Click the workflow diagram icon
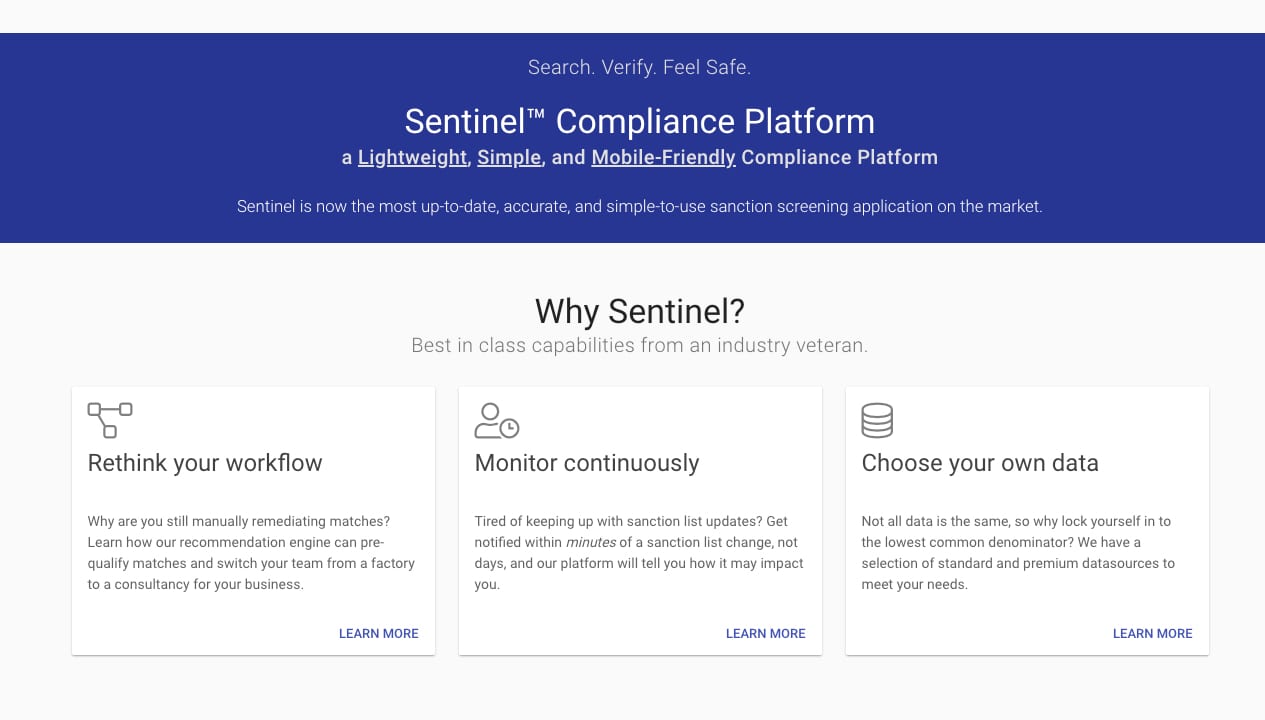 point(110,420)
